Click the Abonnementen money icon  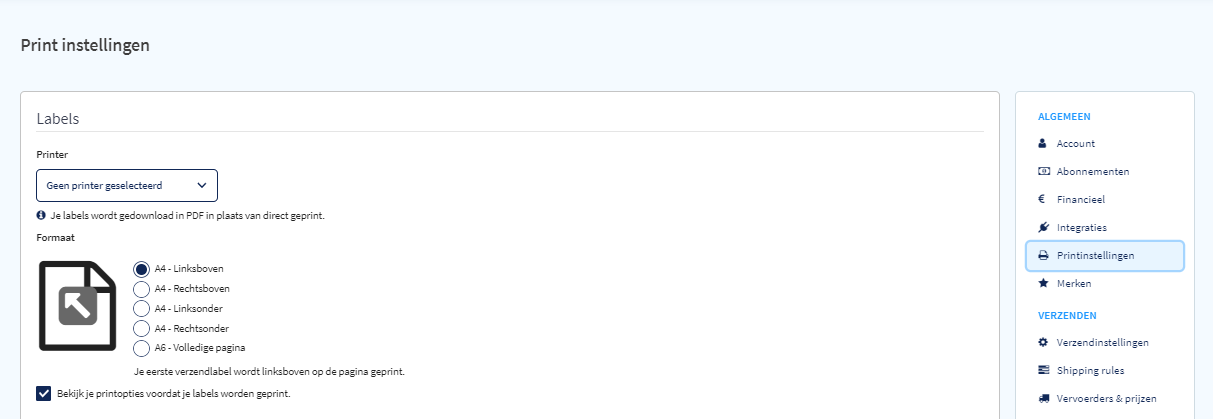1043,171
